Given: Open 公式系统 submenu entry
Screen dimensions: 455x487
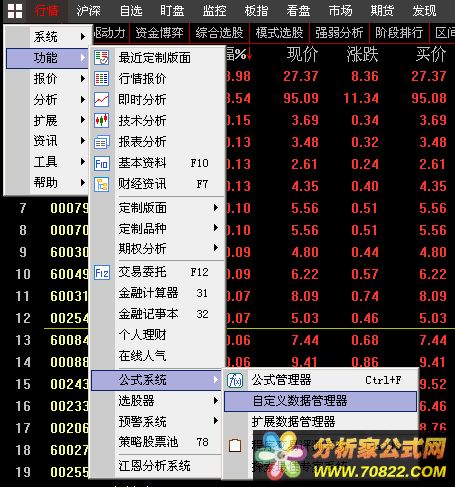Looking at the screenshot, I should click(156, 380).
